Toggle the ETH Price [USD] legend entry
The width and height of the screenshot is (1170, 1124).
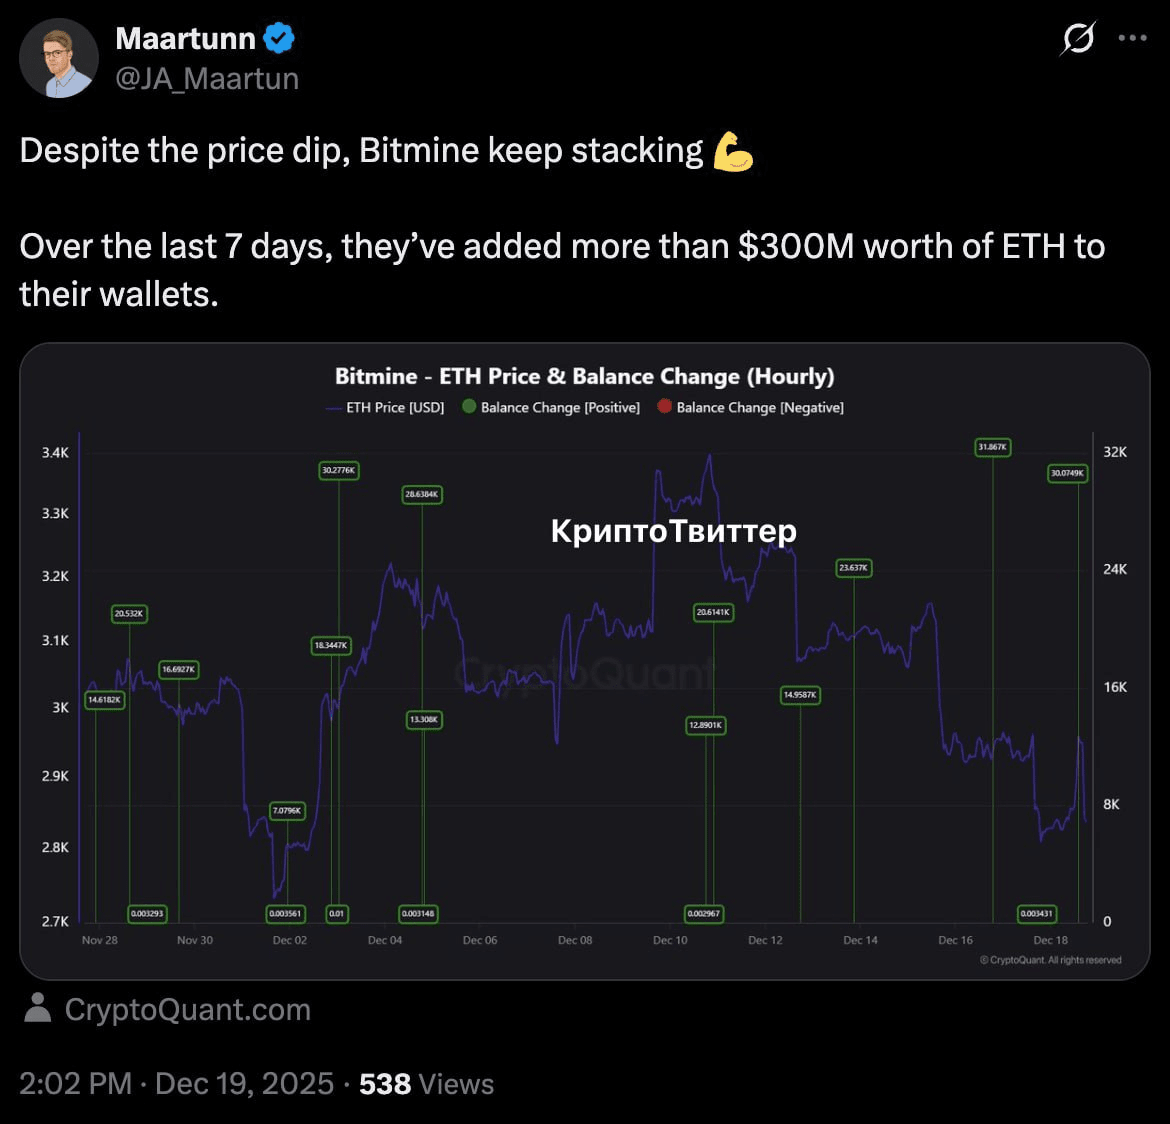(385, 408)
